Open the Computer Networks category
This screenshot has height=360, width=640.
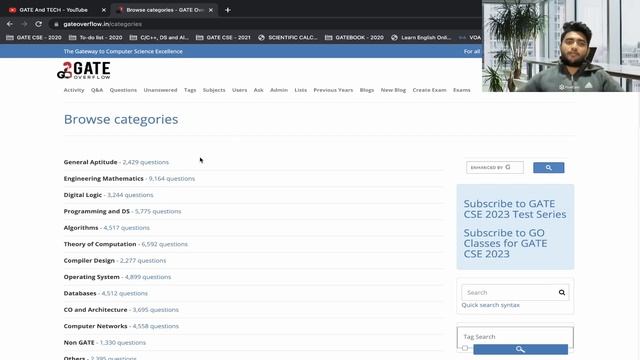(x=96, y=326)
